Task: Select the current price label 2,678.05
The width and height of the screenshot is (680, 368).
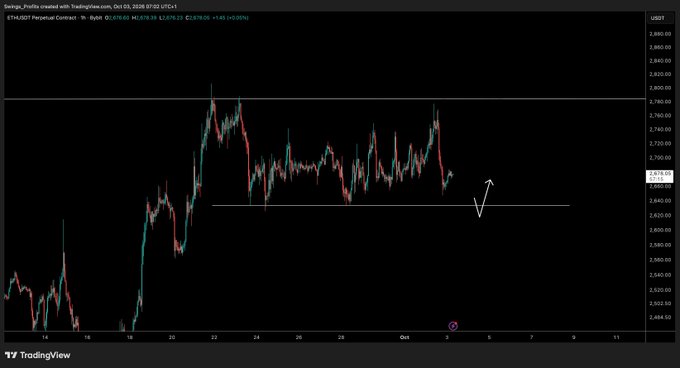Action: click(x=660, y=173)
